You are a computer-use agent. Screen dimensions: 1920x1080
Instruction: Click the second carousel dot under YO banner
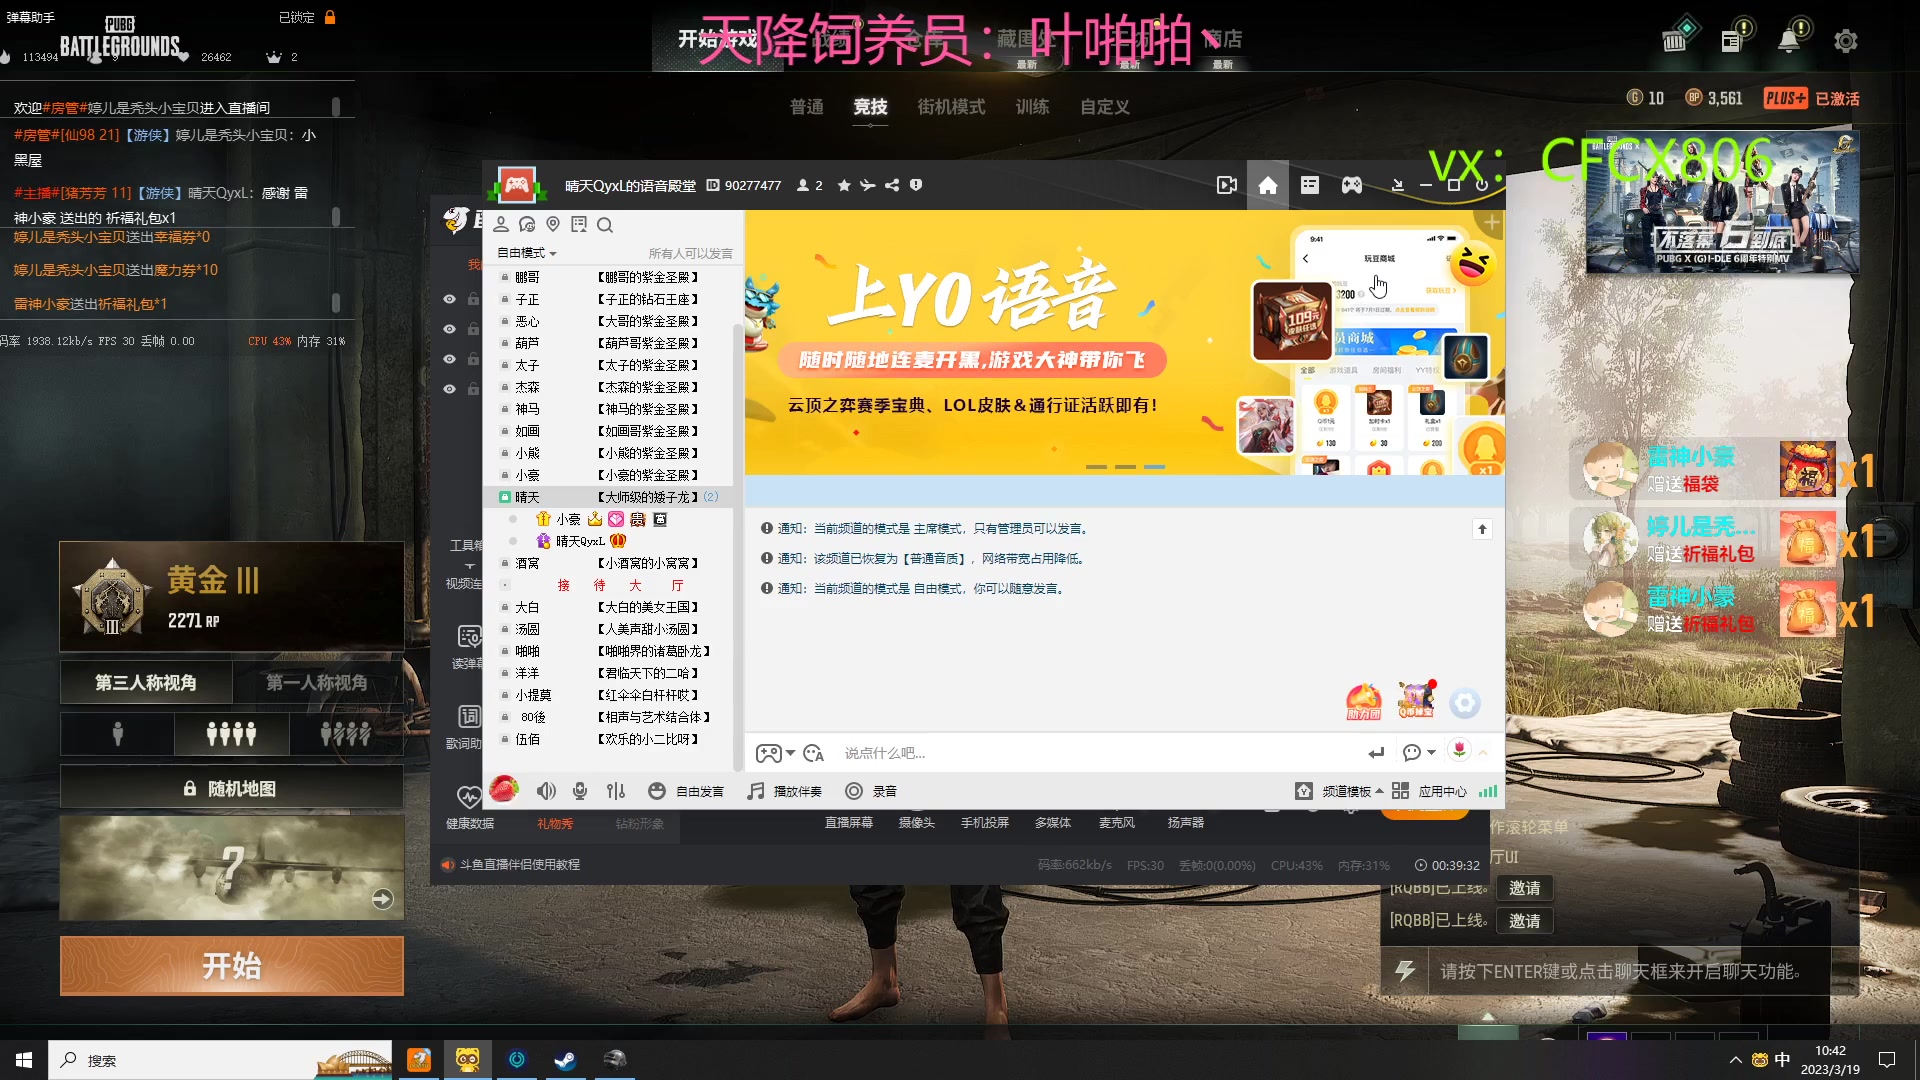click(1128, 466)
